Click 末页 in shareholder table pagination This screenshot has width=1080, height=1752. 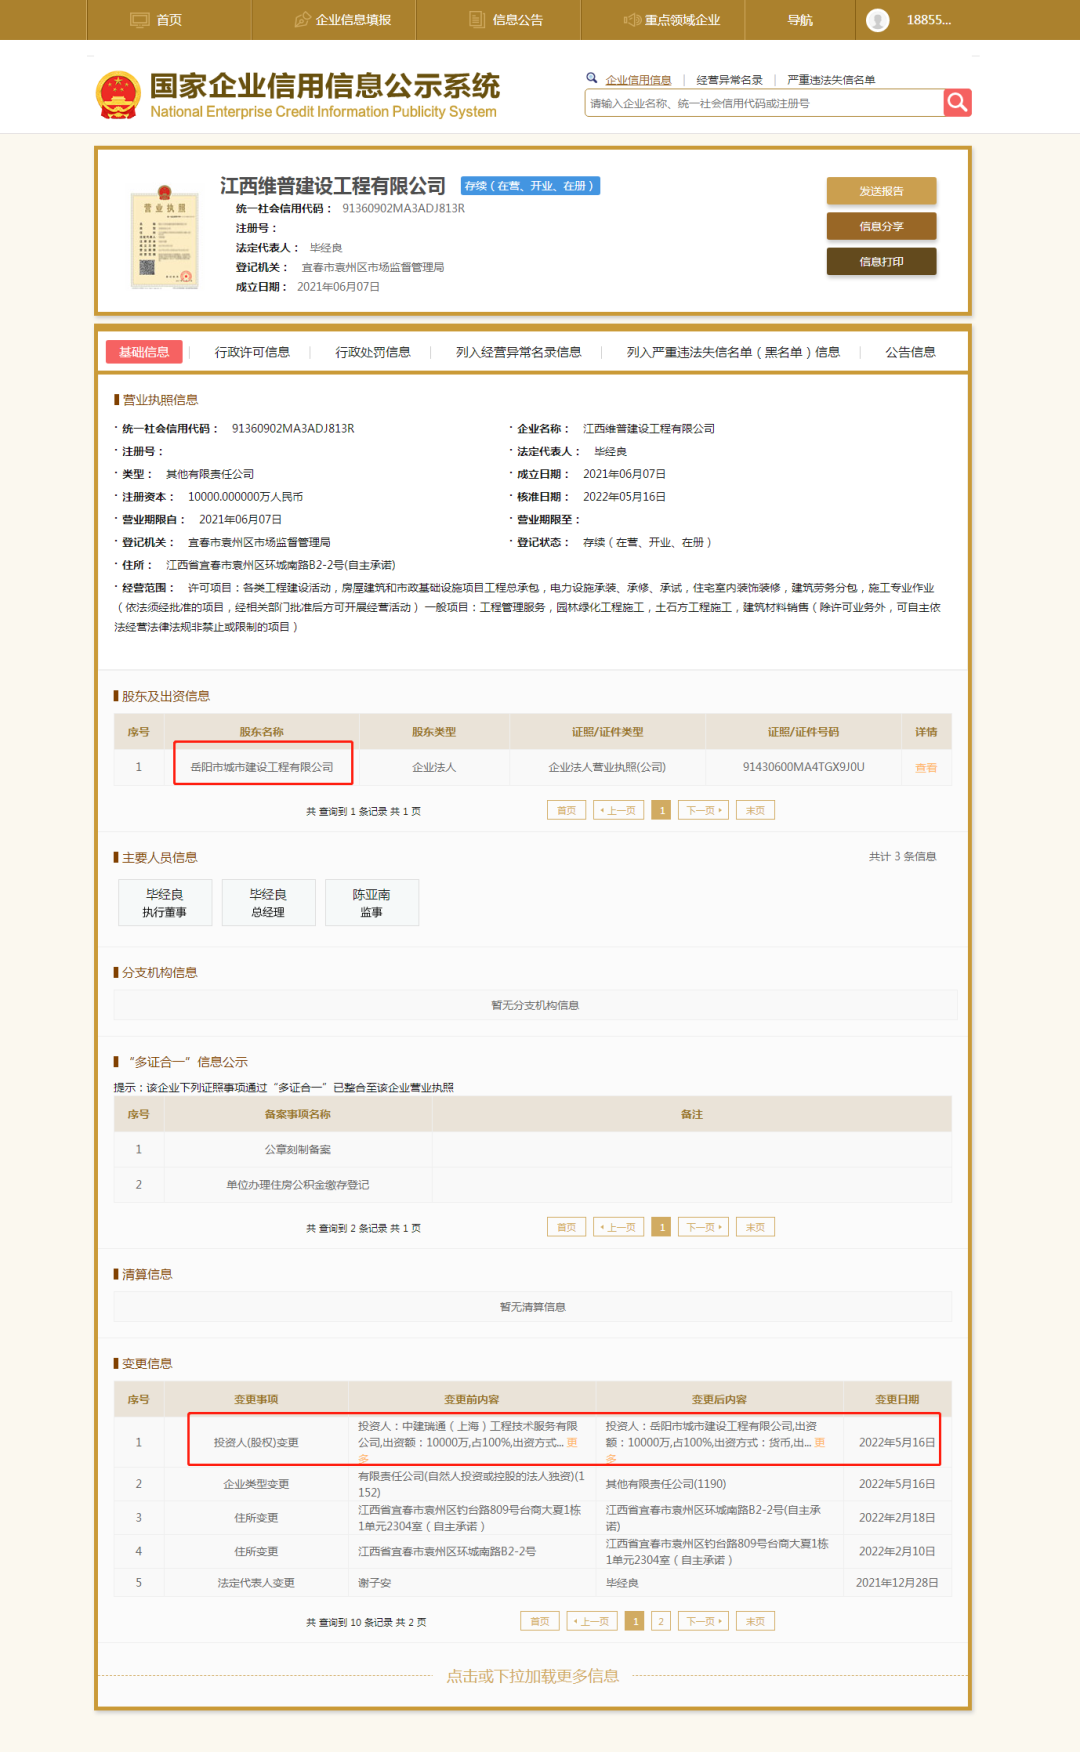(x=755, y=810)
